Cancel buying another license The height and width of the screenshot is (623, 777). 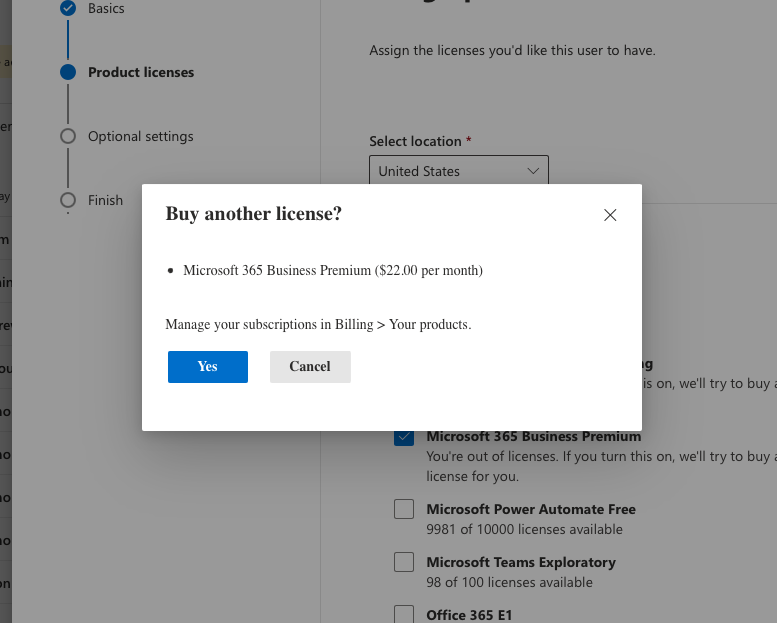tap(310, 367)
